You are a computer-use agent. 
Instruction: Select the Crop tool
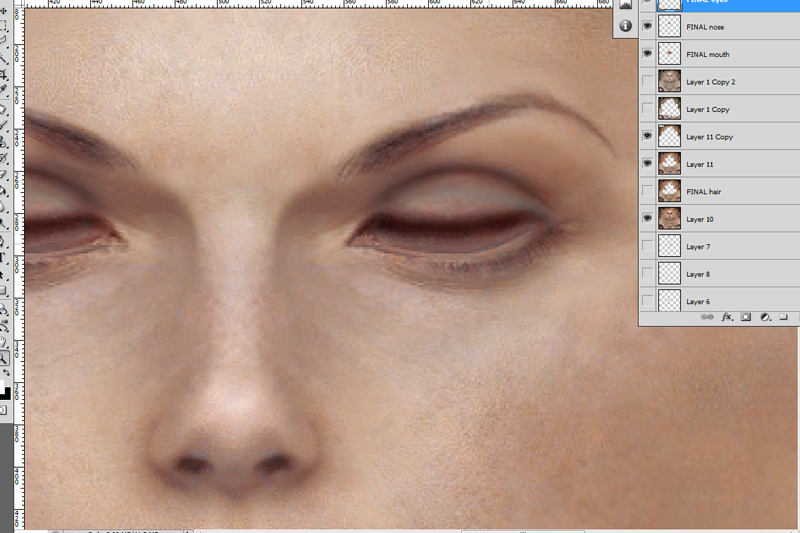[4, 75]
